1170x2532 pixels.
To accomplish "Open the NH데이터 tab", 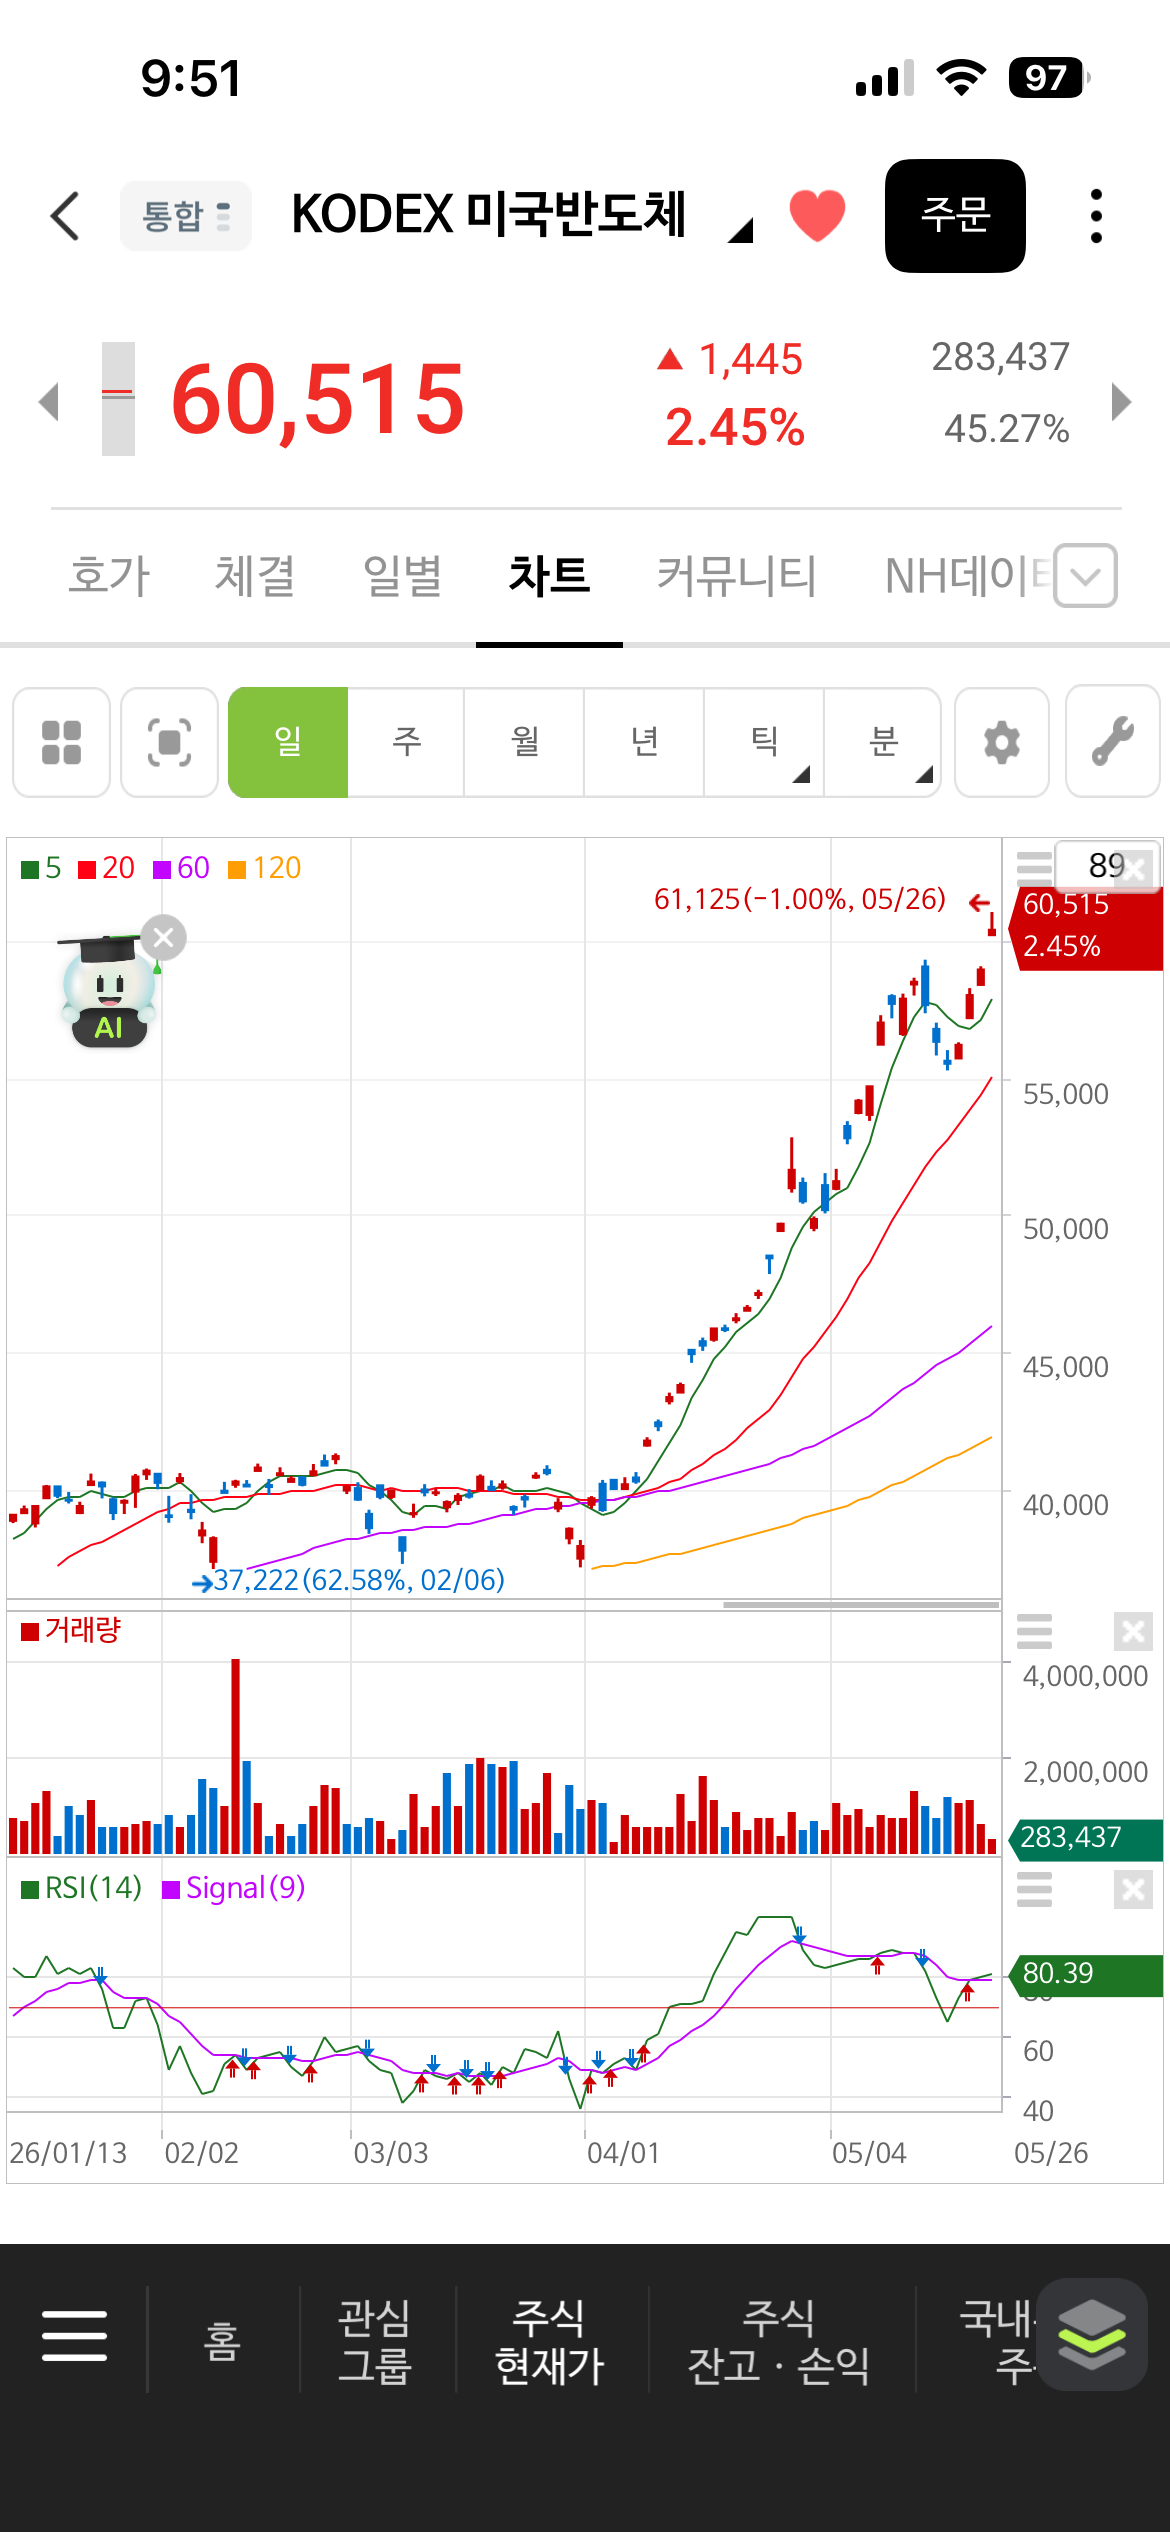I will 967,576.
